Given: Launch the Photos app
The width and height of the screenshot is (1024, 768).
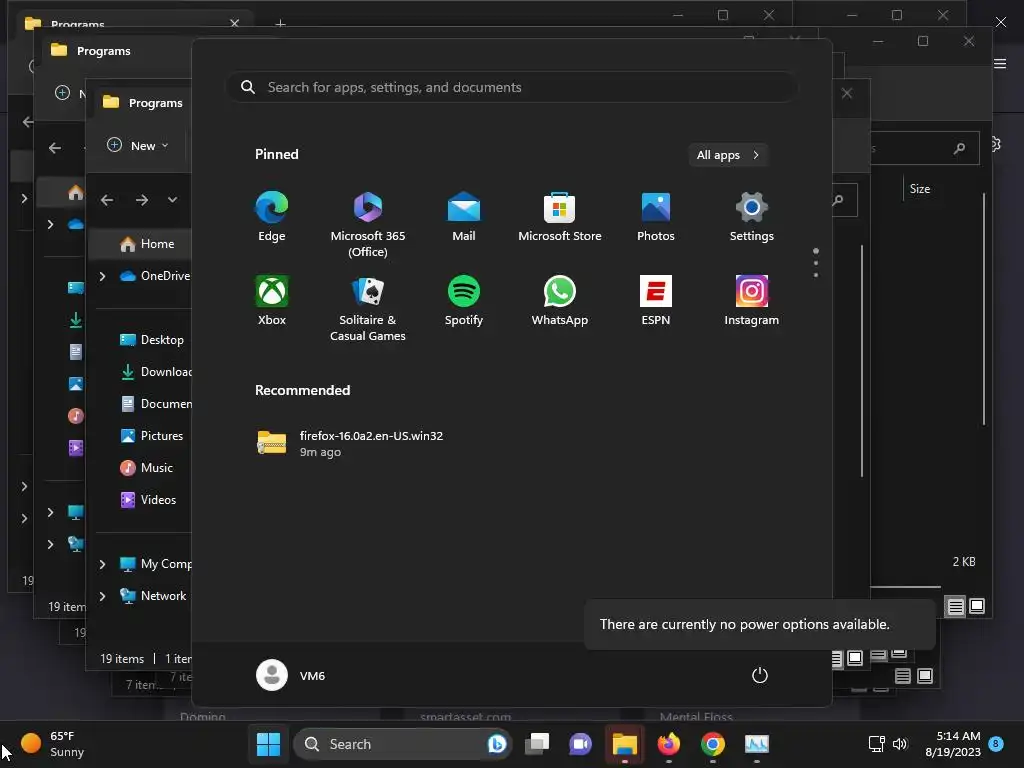Looking at the screenshot, I should click(x=656, y=217).
